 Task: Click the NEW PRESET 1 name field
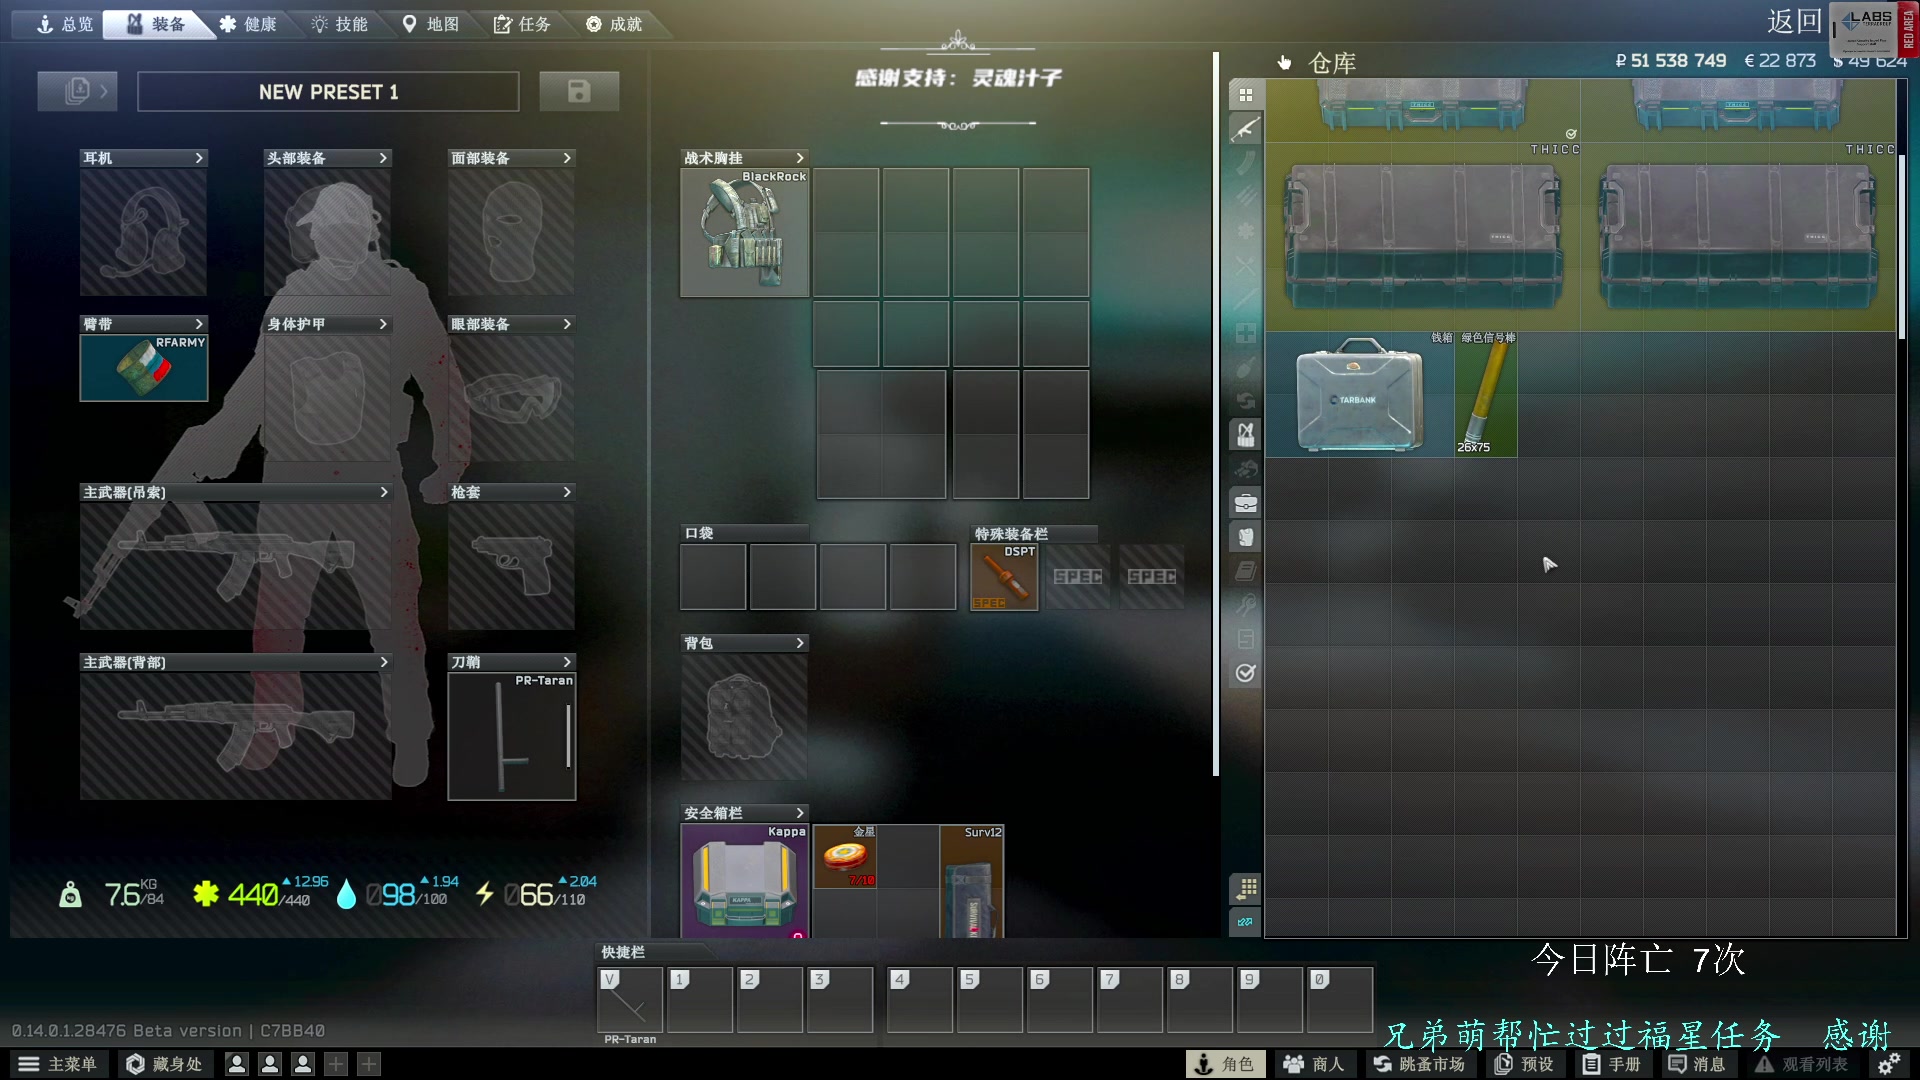328,92
